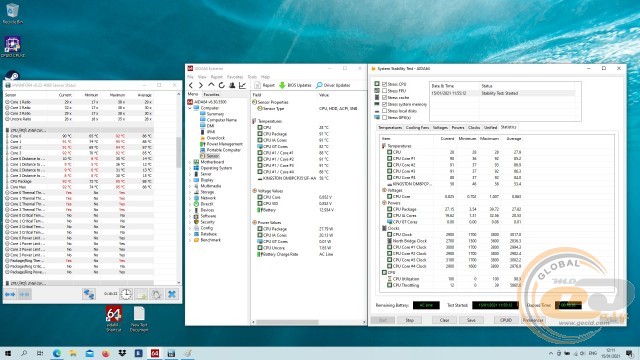The width and height of the screenshot is (640, 360).
Task: Expand the Display tree node
Action: pyautogui.click(x=190, y=180)
